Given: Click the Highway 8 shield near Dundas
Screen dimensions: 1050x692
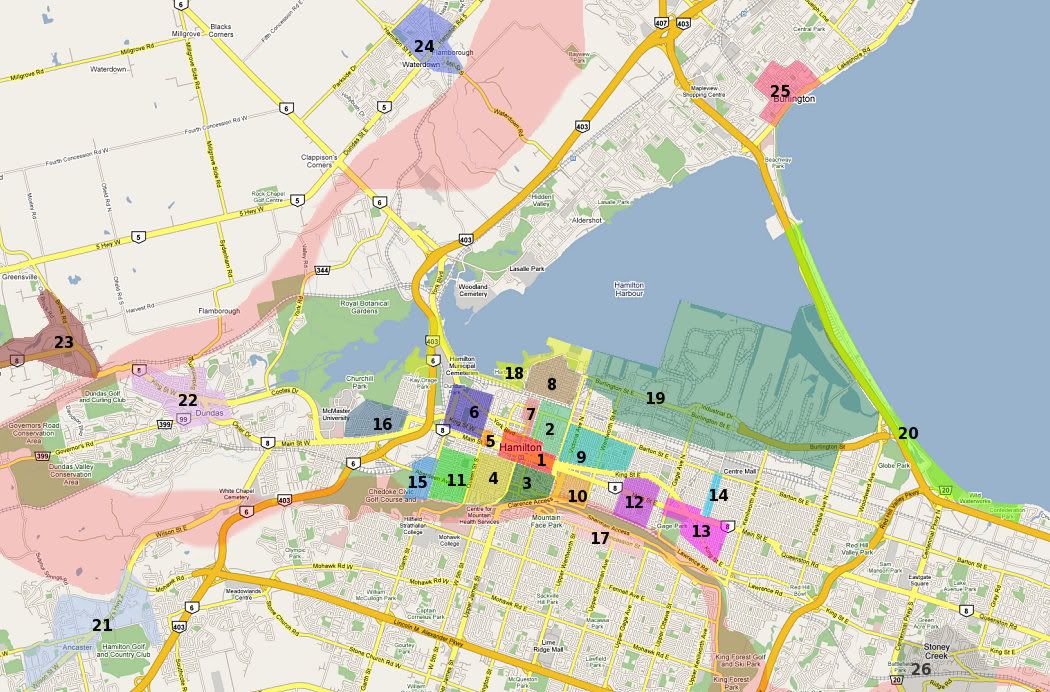Looking at the screenshot, I should tap(266, 443).
